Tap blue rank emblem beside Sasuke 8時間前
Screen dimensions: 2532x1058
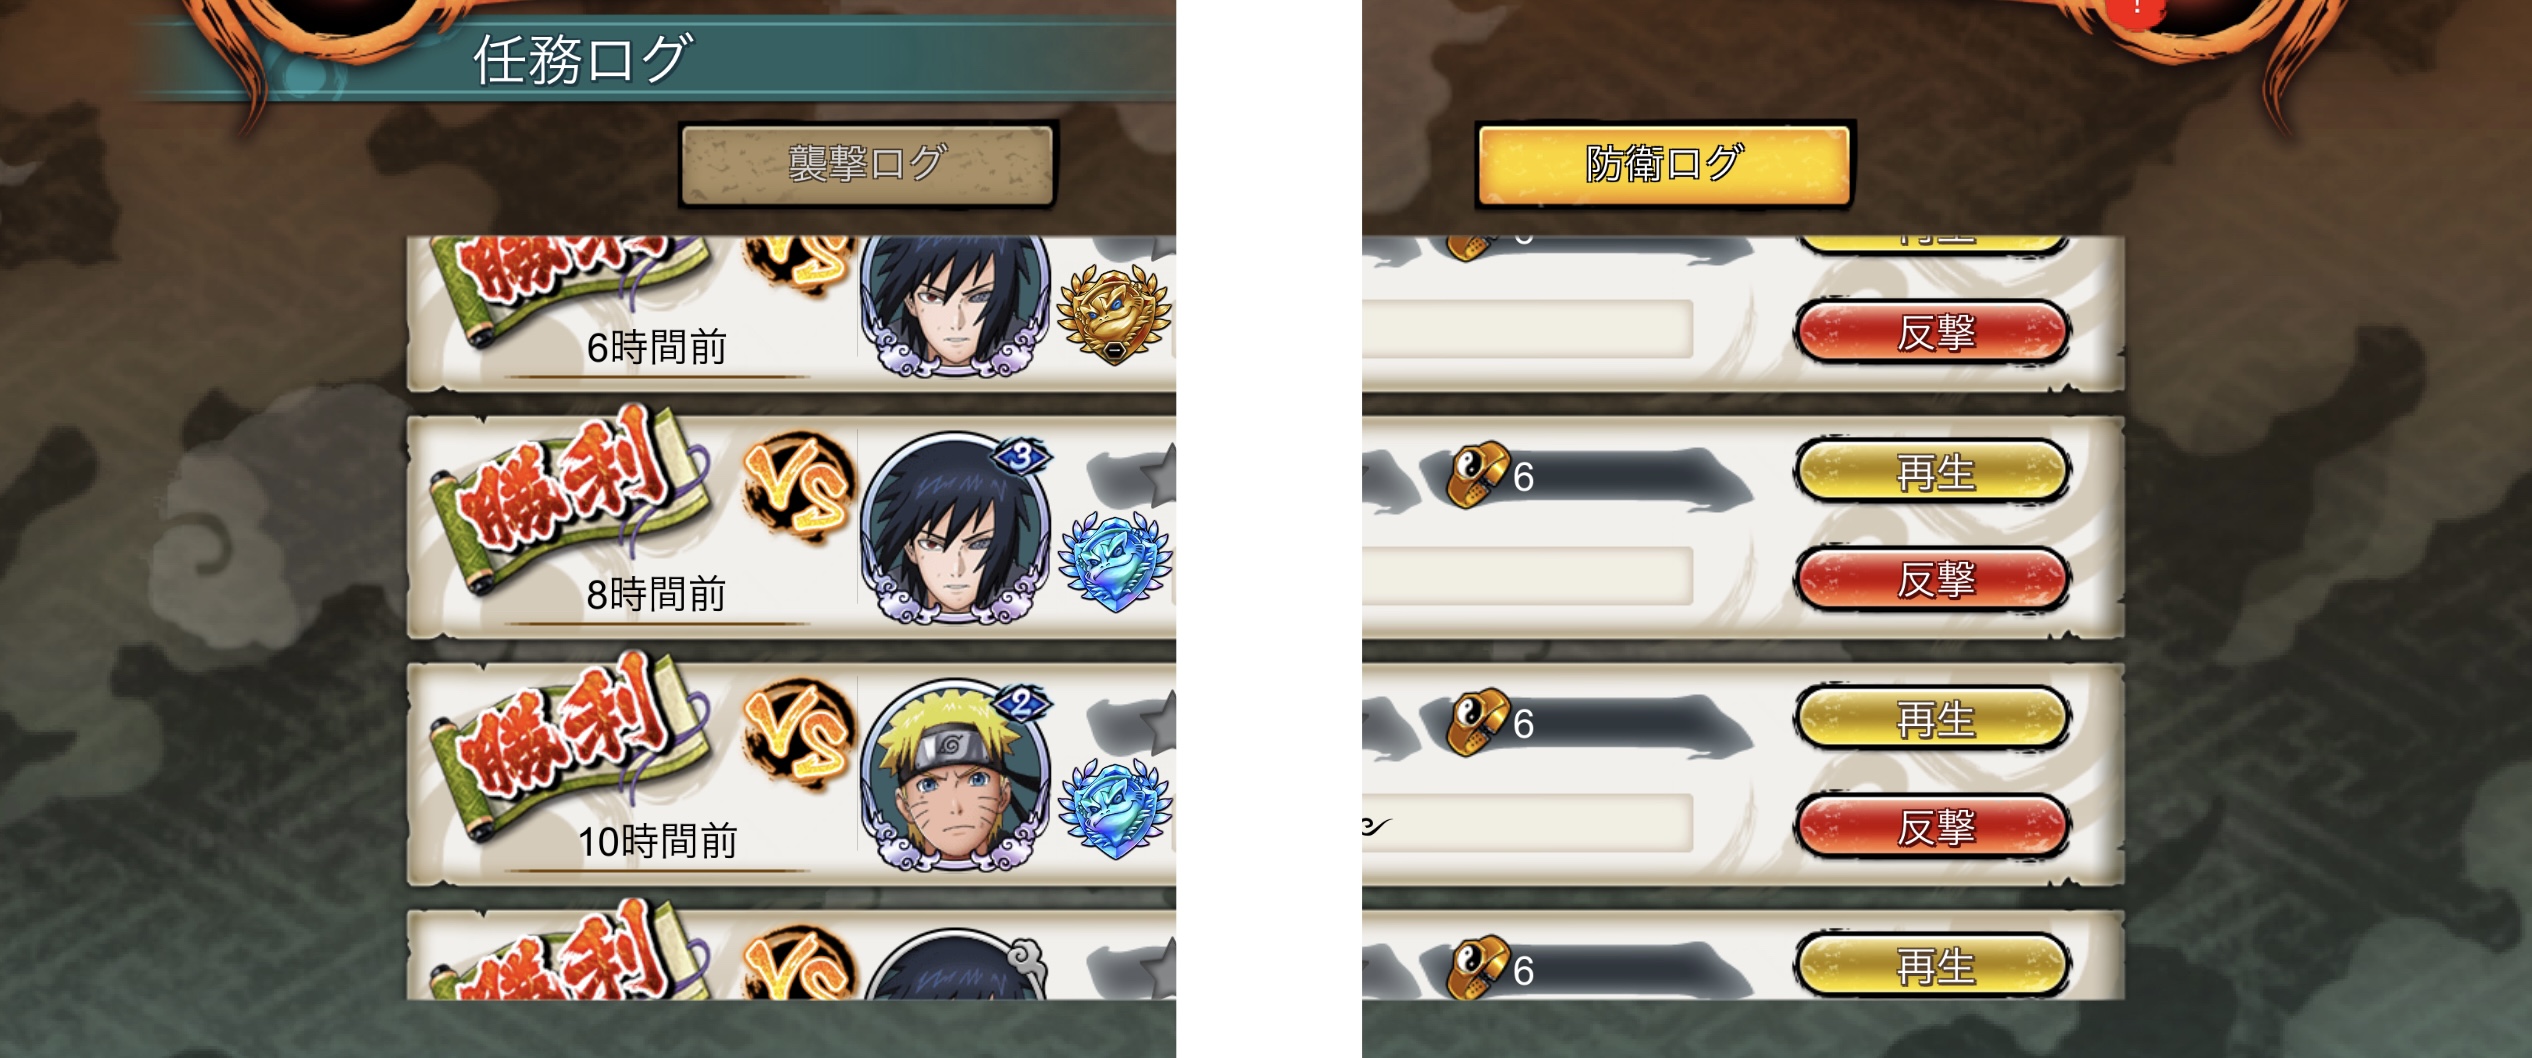coord(1115,562)
